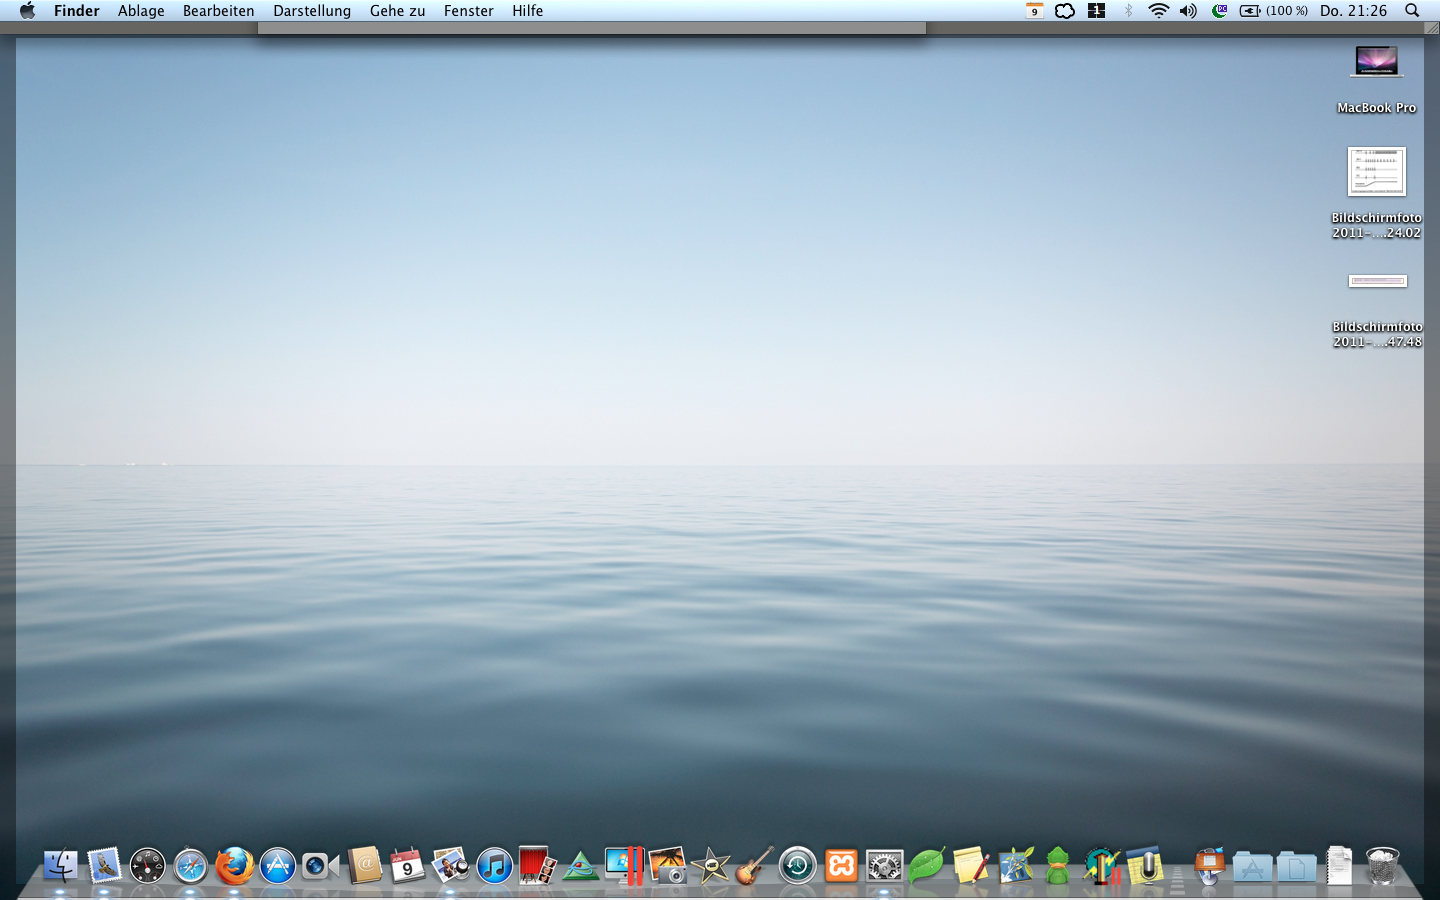Viewport: 1440px width, 900px height.
Task: Select the MacBook Pro desktop drive
Action: [1377, 62]
